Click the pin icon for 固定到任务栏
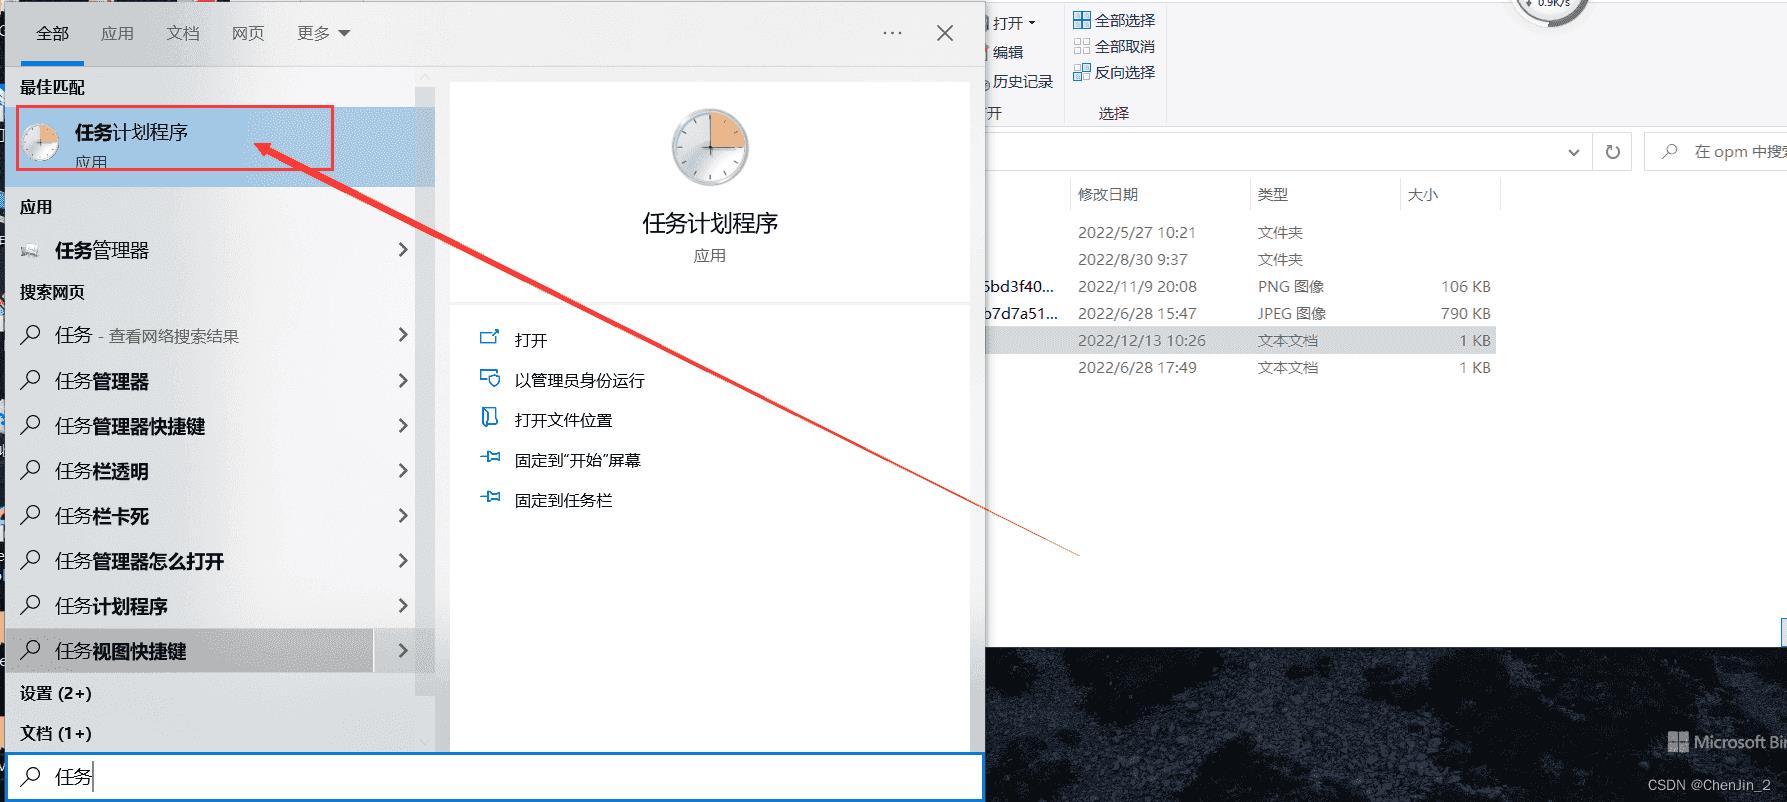Viewport: 1787px width, 802px height. (x=490, y=497)
